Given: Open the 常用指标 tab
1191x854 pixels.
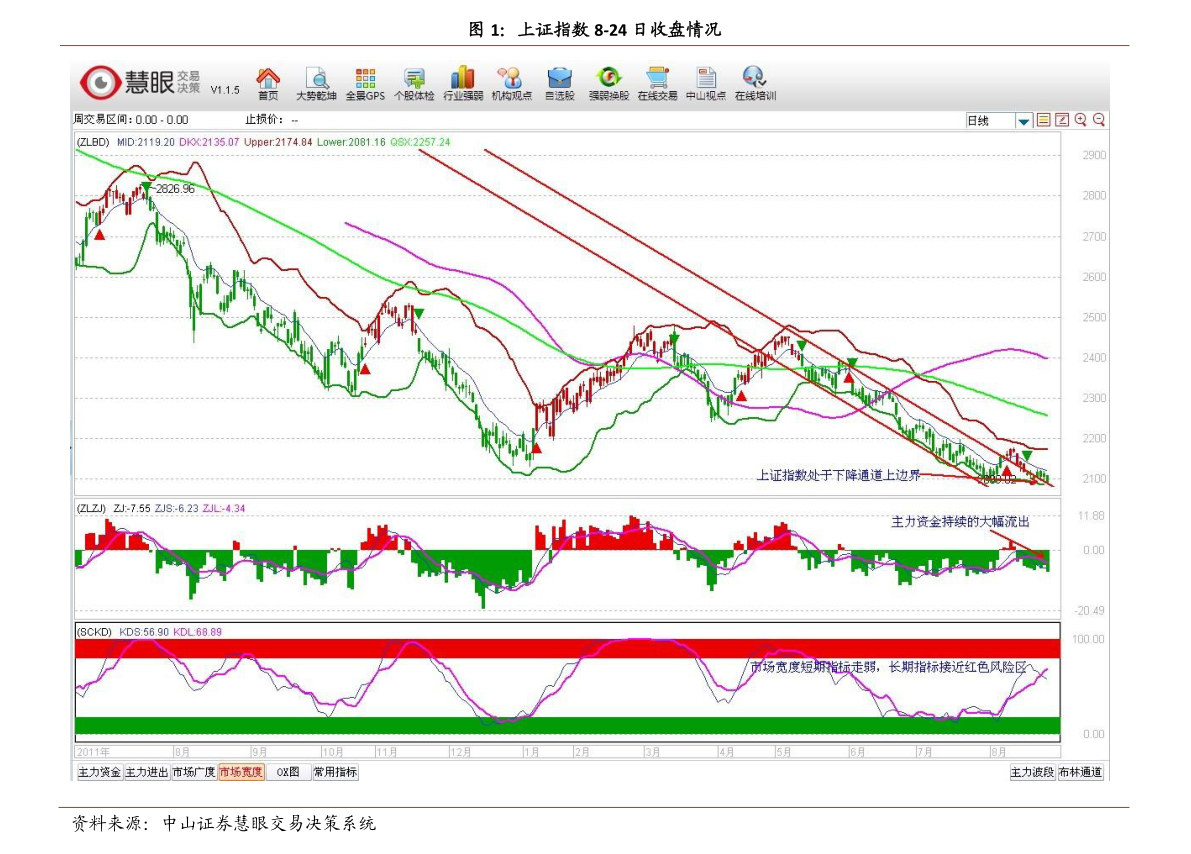Looking at the screenshot, I should coord(335,772).
